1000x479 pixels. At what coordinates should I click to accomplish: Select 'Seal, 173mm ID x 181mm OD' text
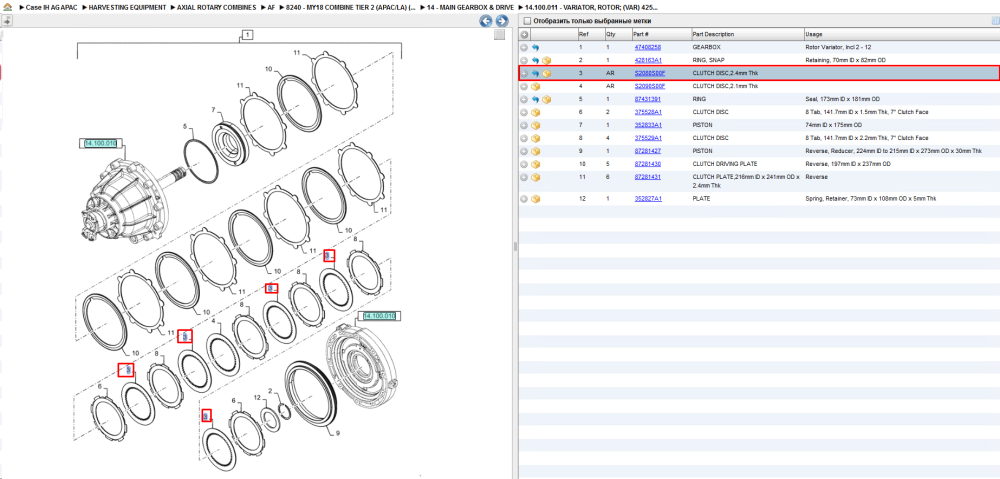[842, 99]
